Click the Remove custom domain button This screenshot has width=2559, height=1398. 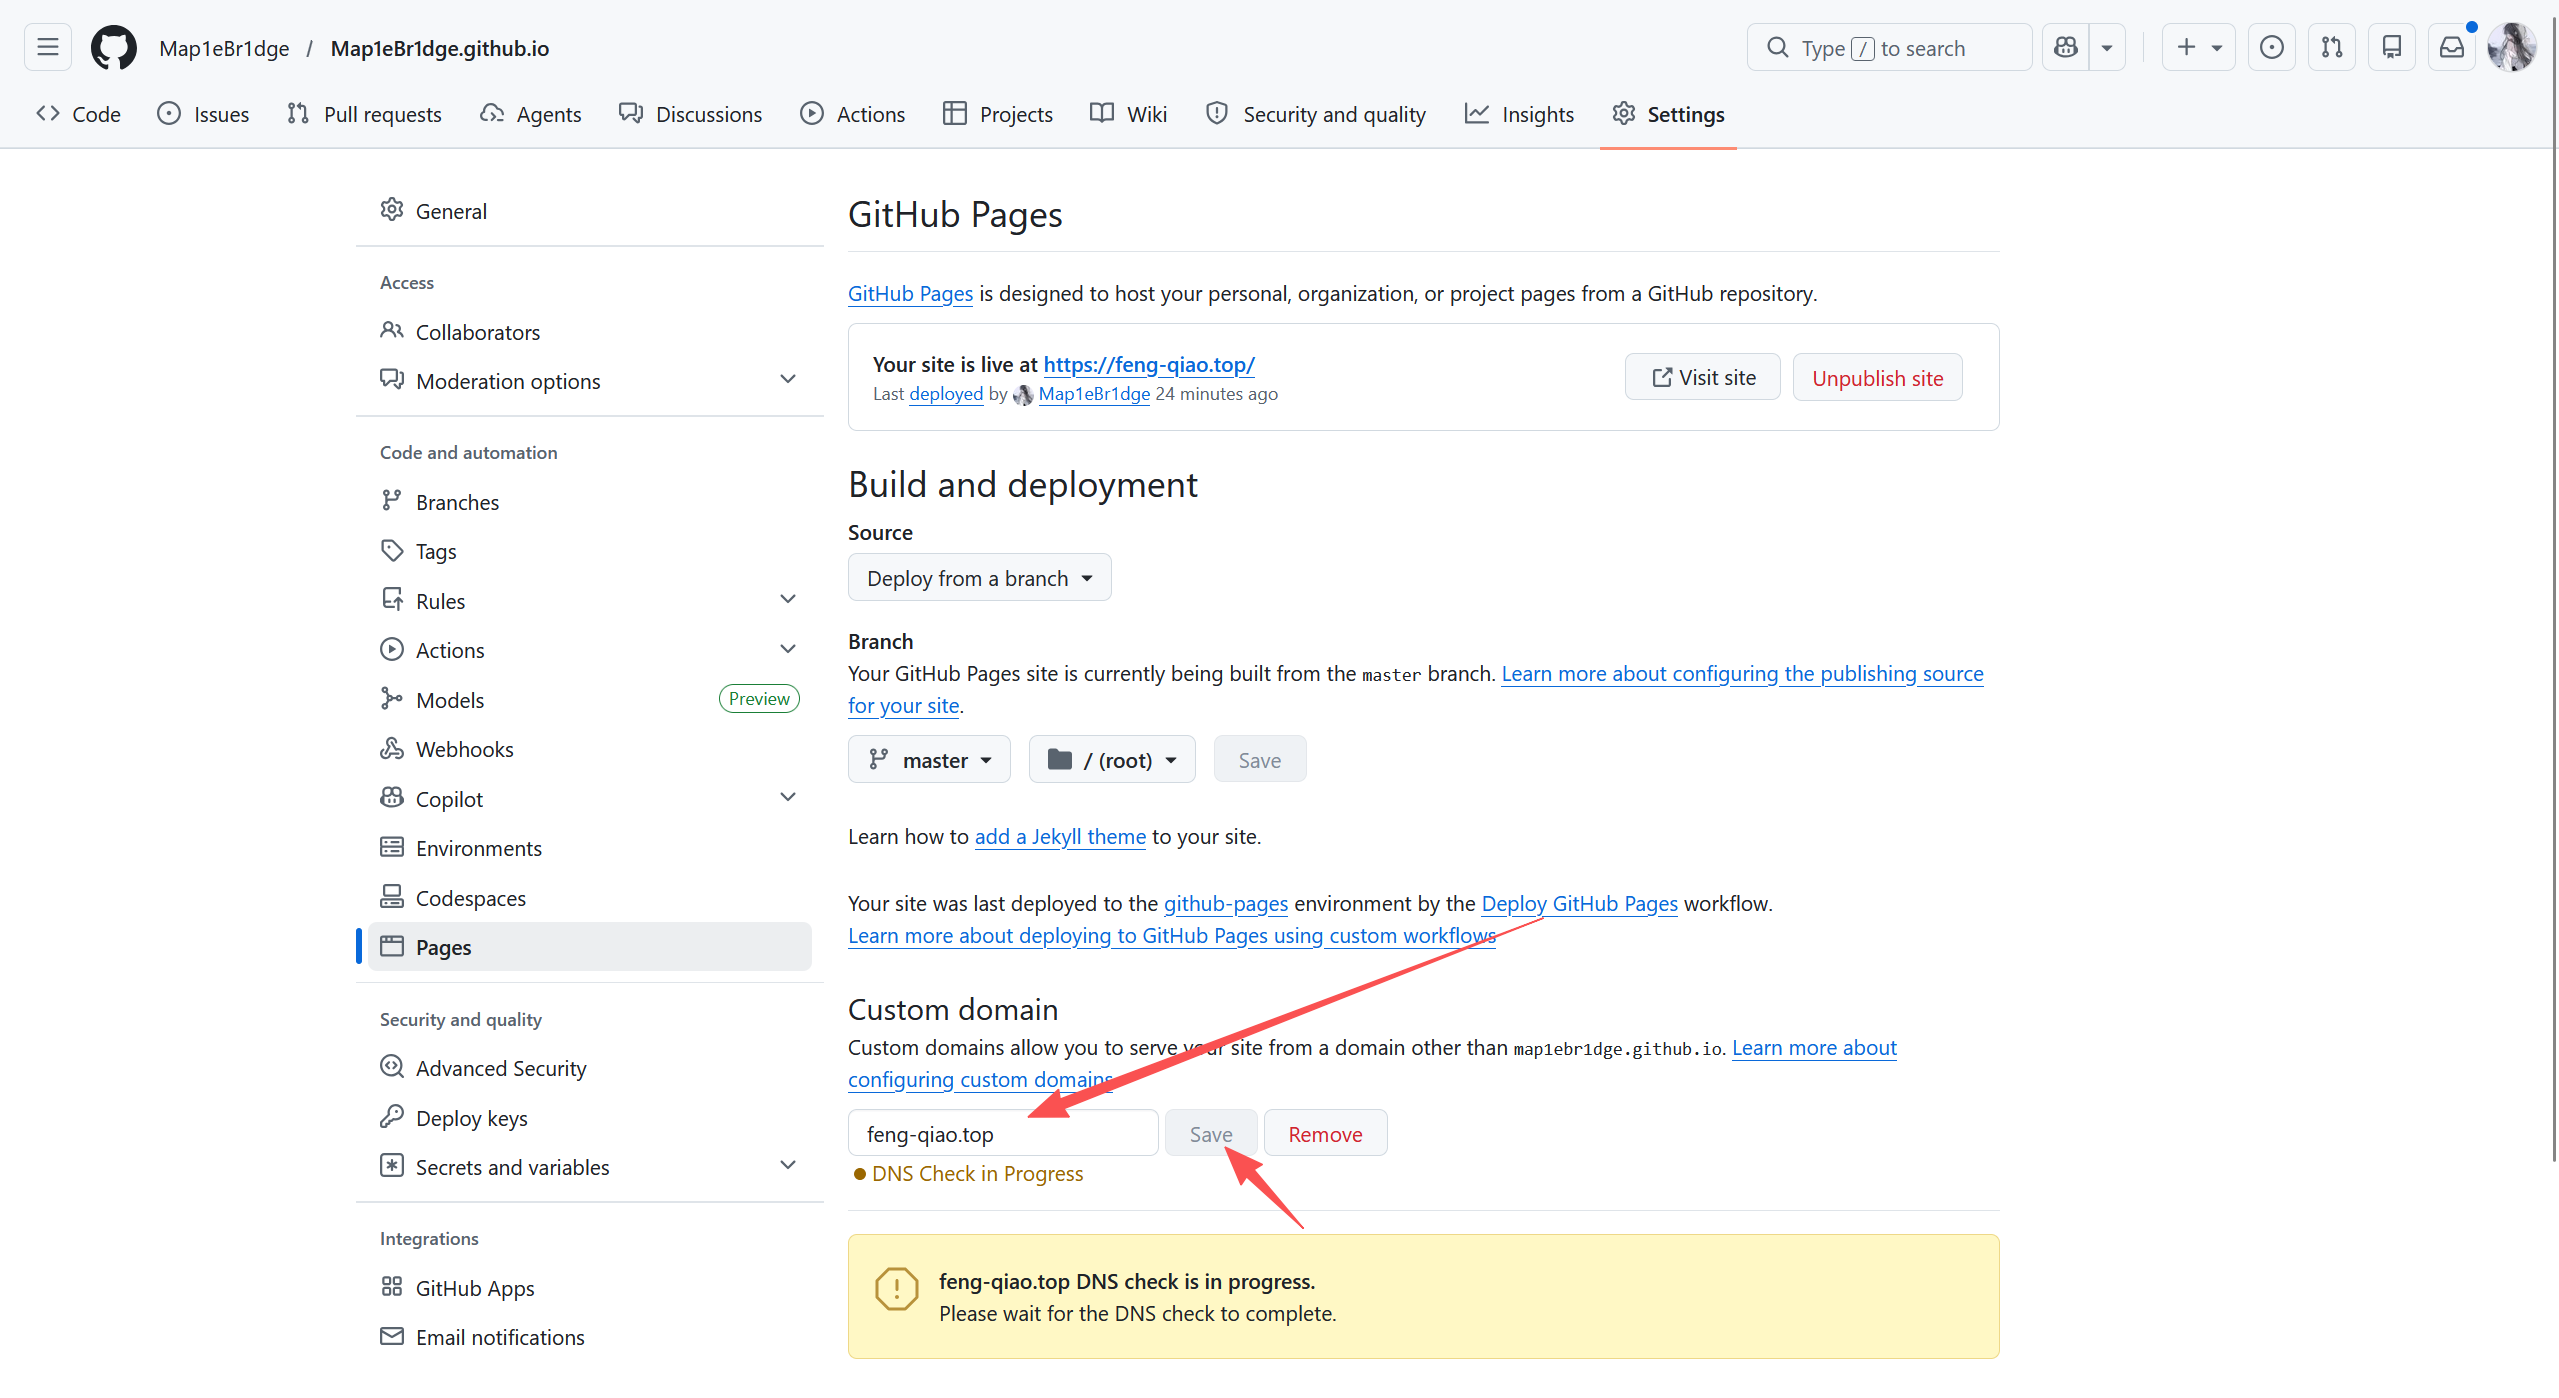1325,1133
